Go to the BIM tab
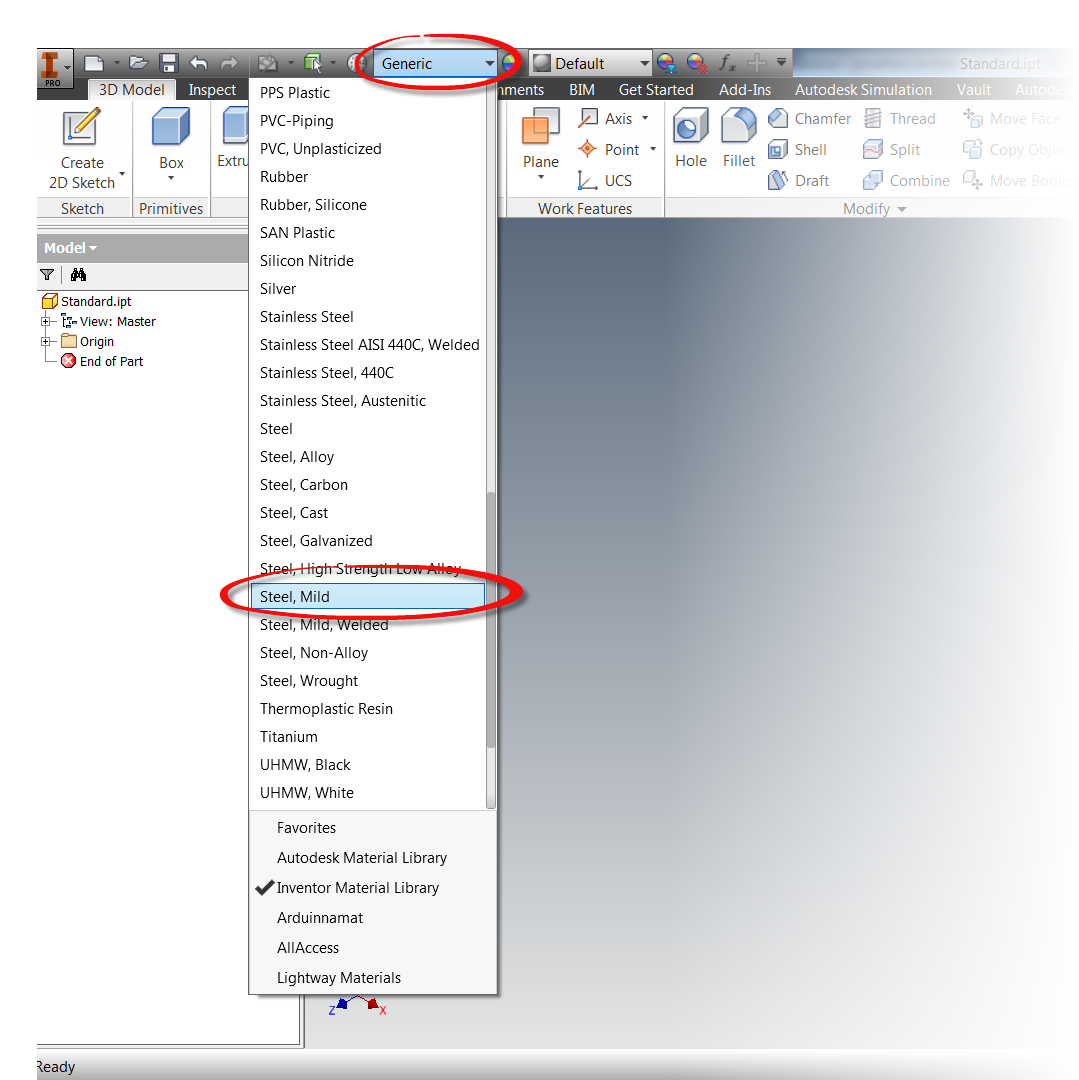 (x=582, y=90)
